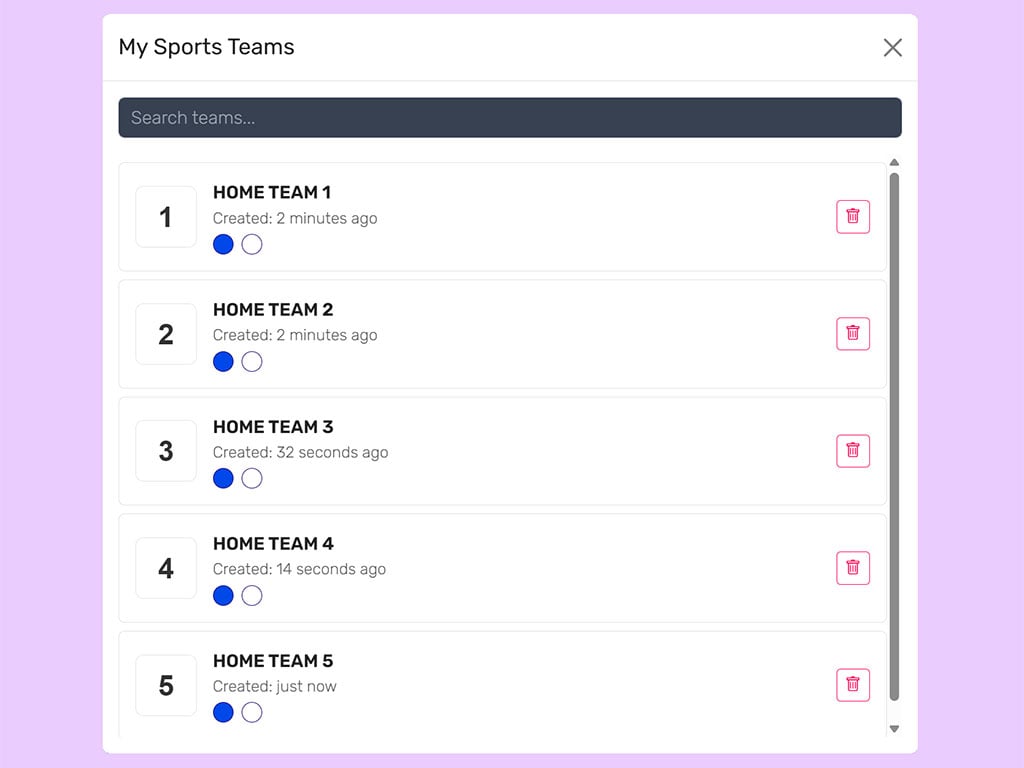Click the scrollbar down arrow

(x=893, y=728)
